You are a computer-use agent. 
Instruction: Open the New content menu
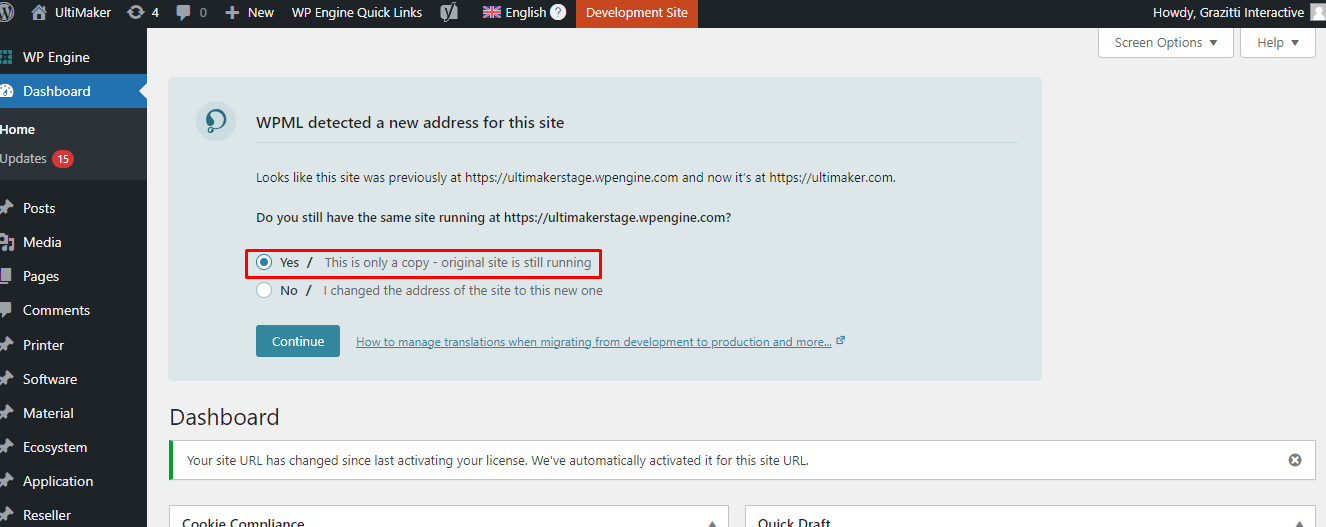click(249, 13)
